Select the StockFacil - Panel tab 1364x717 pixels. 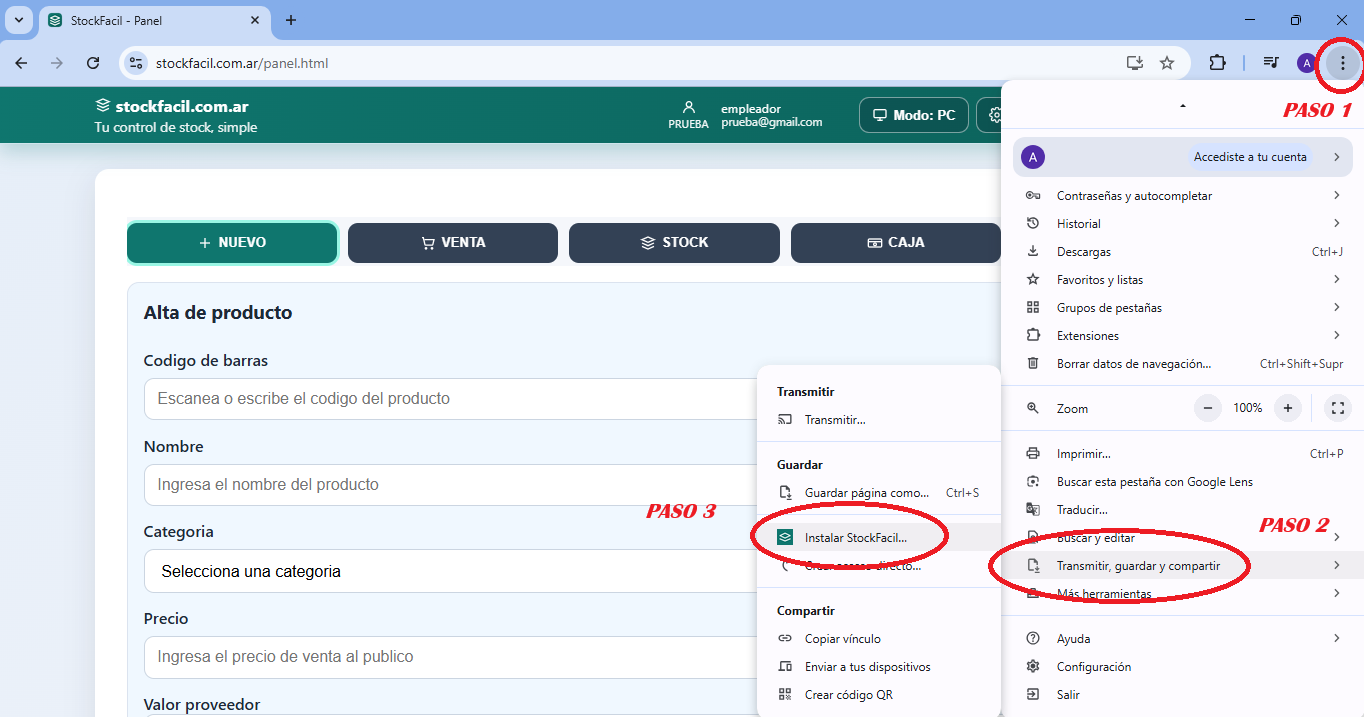tap(155, 20)
